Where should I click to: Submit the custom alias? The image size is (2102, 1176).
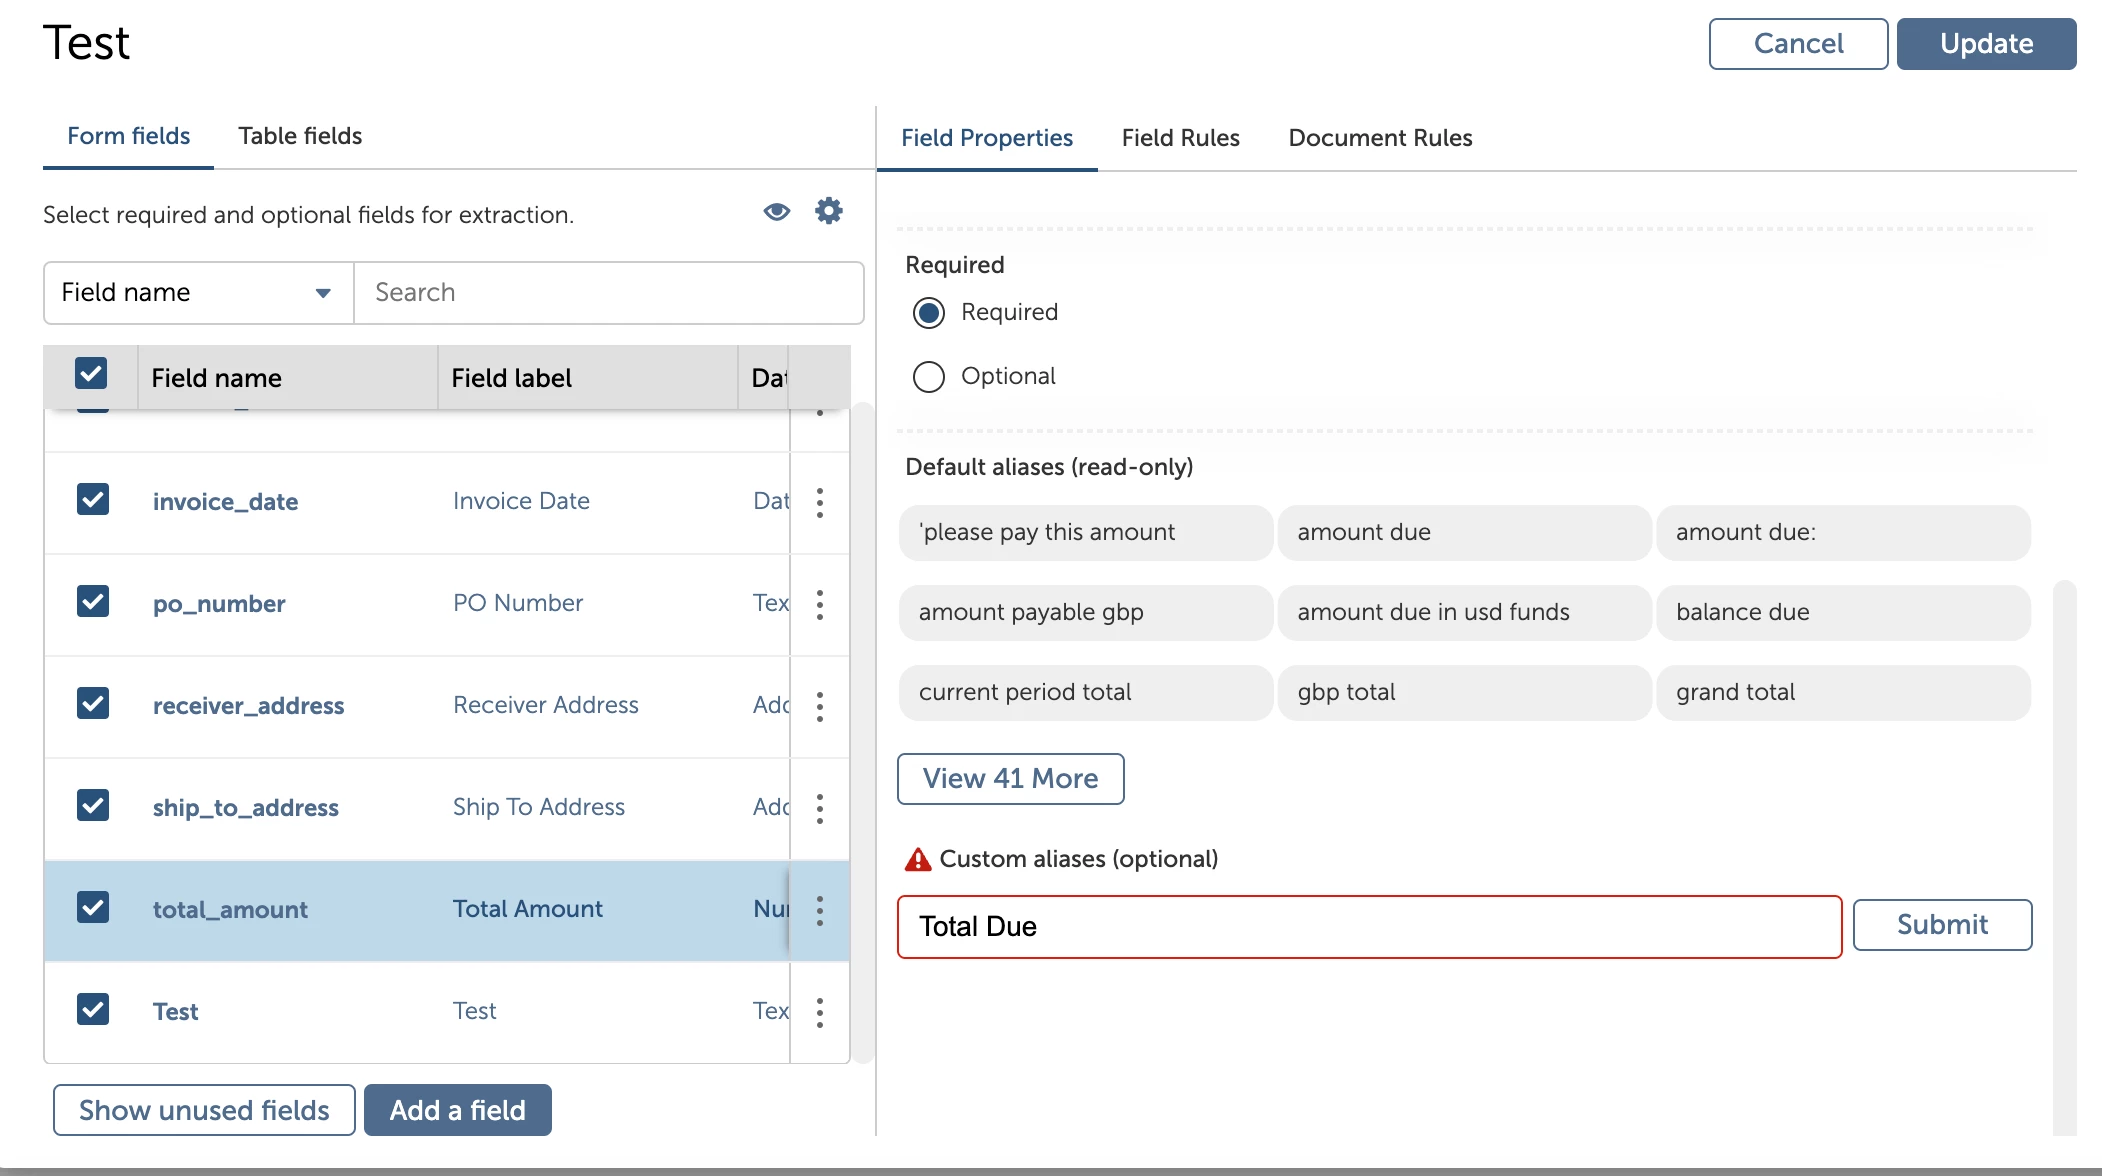click(1941, 925)
